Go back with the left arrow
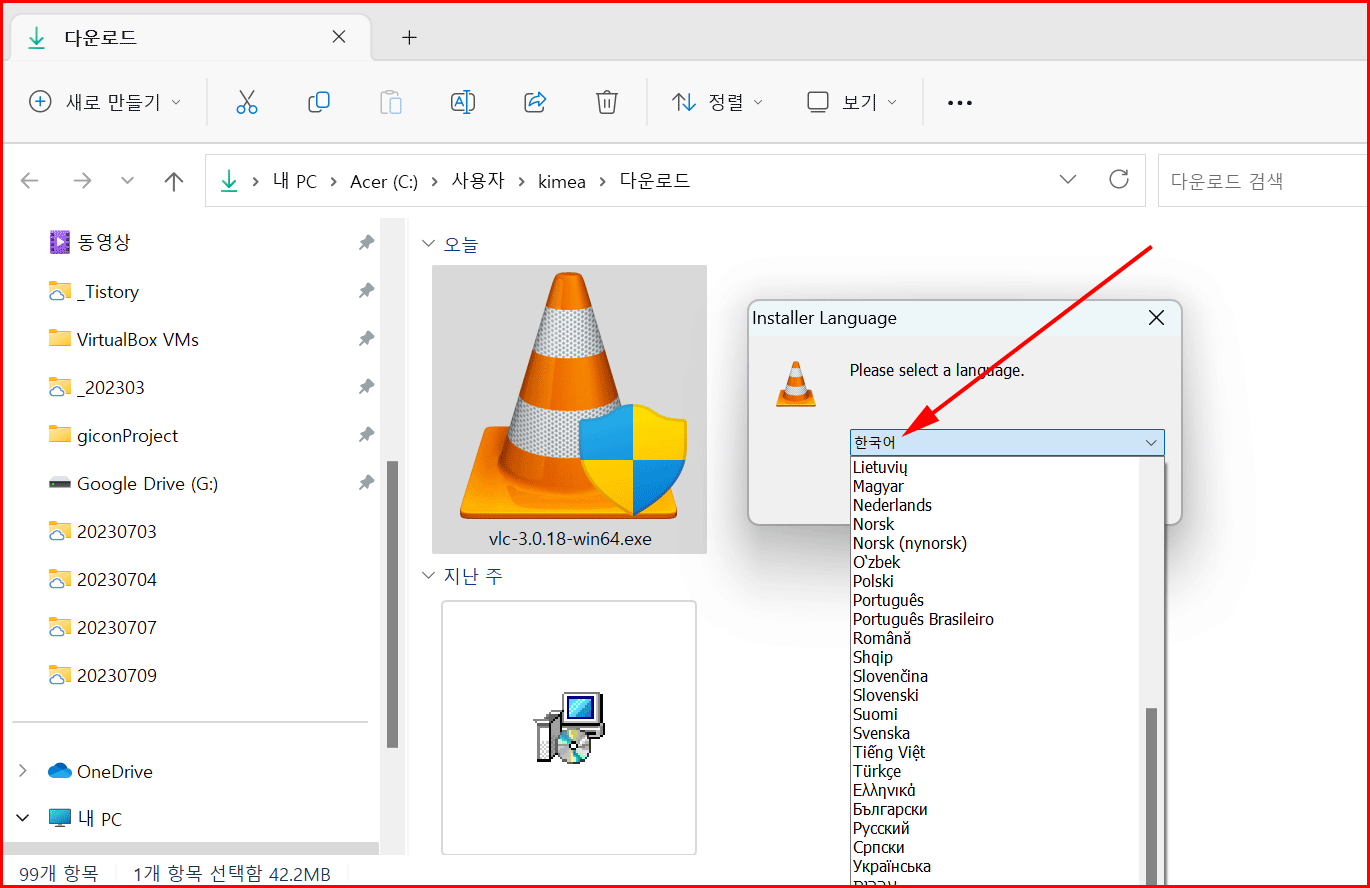 click(30, 181)
